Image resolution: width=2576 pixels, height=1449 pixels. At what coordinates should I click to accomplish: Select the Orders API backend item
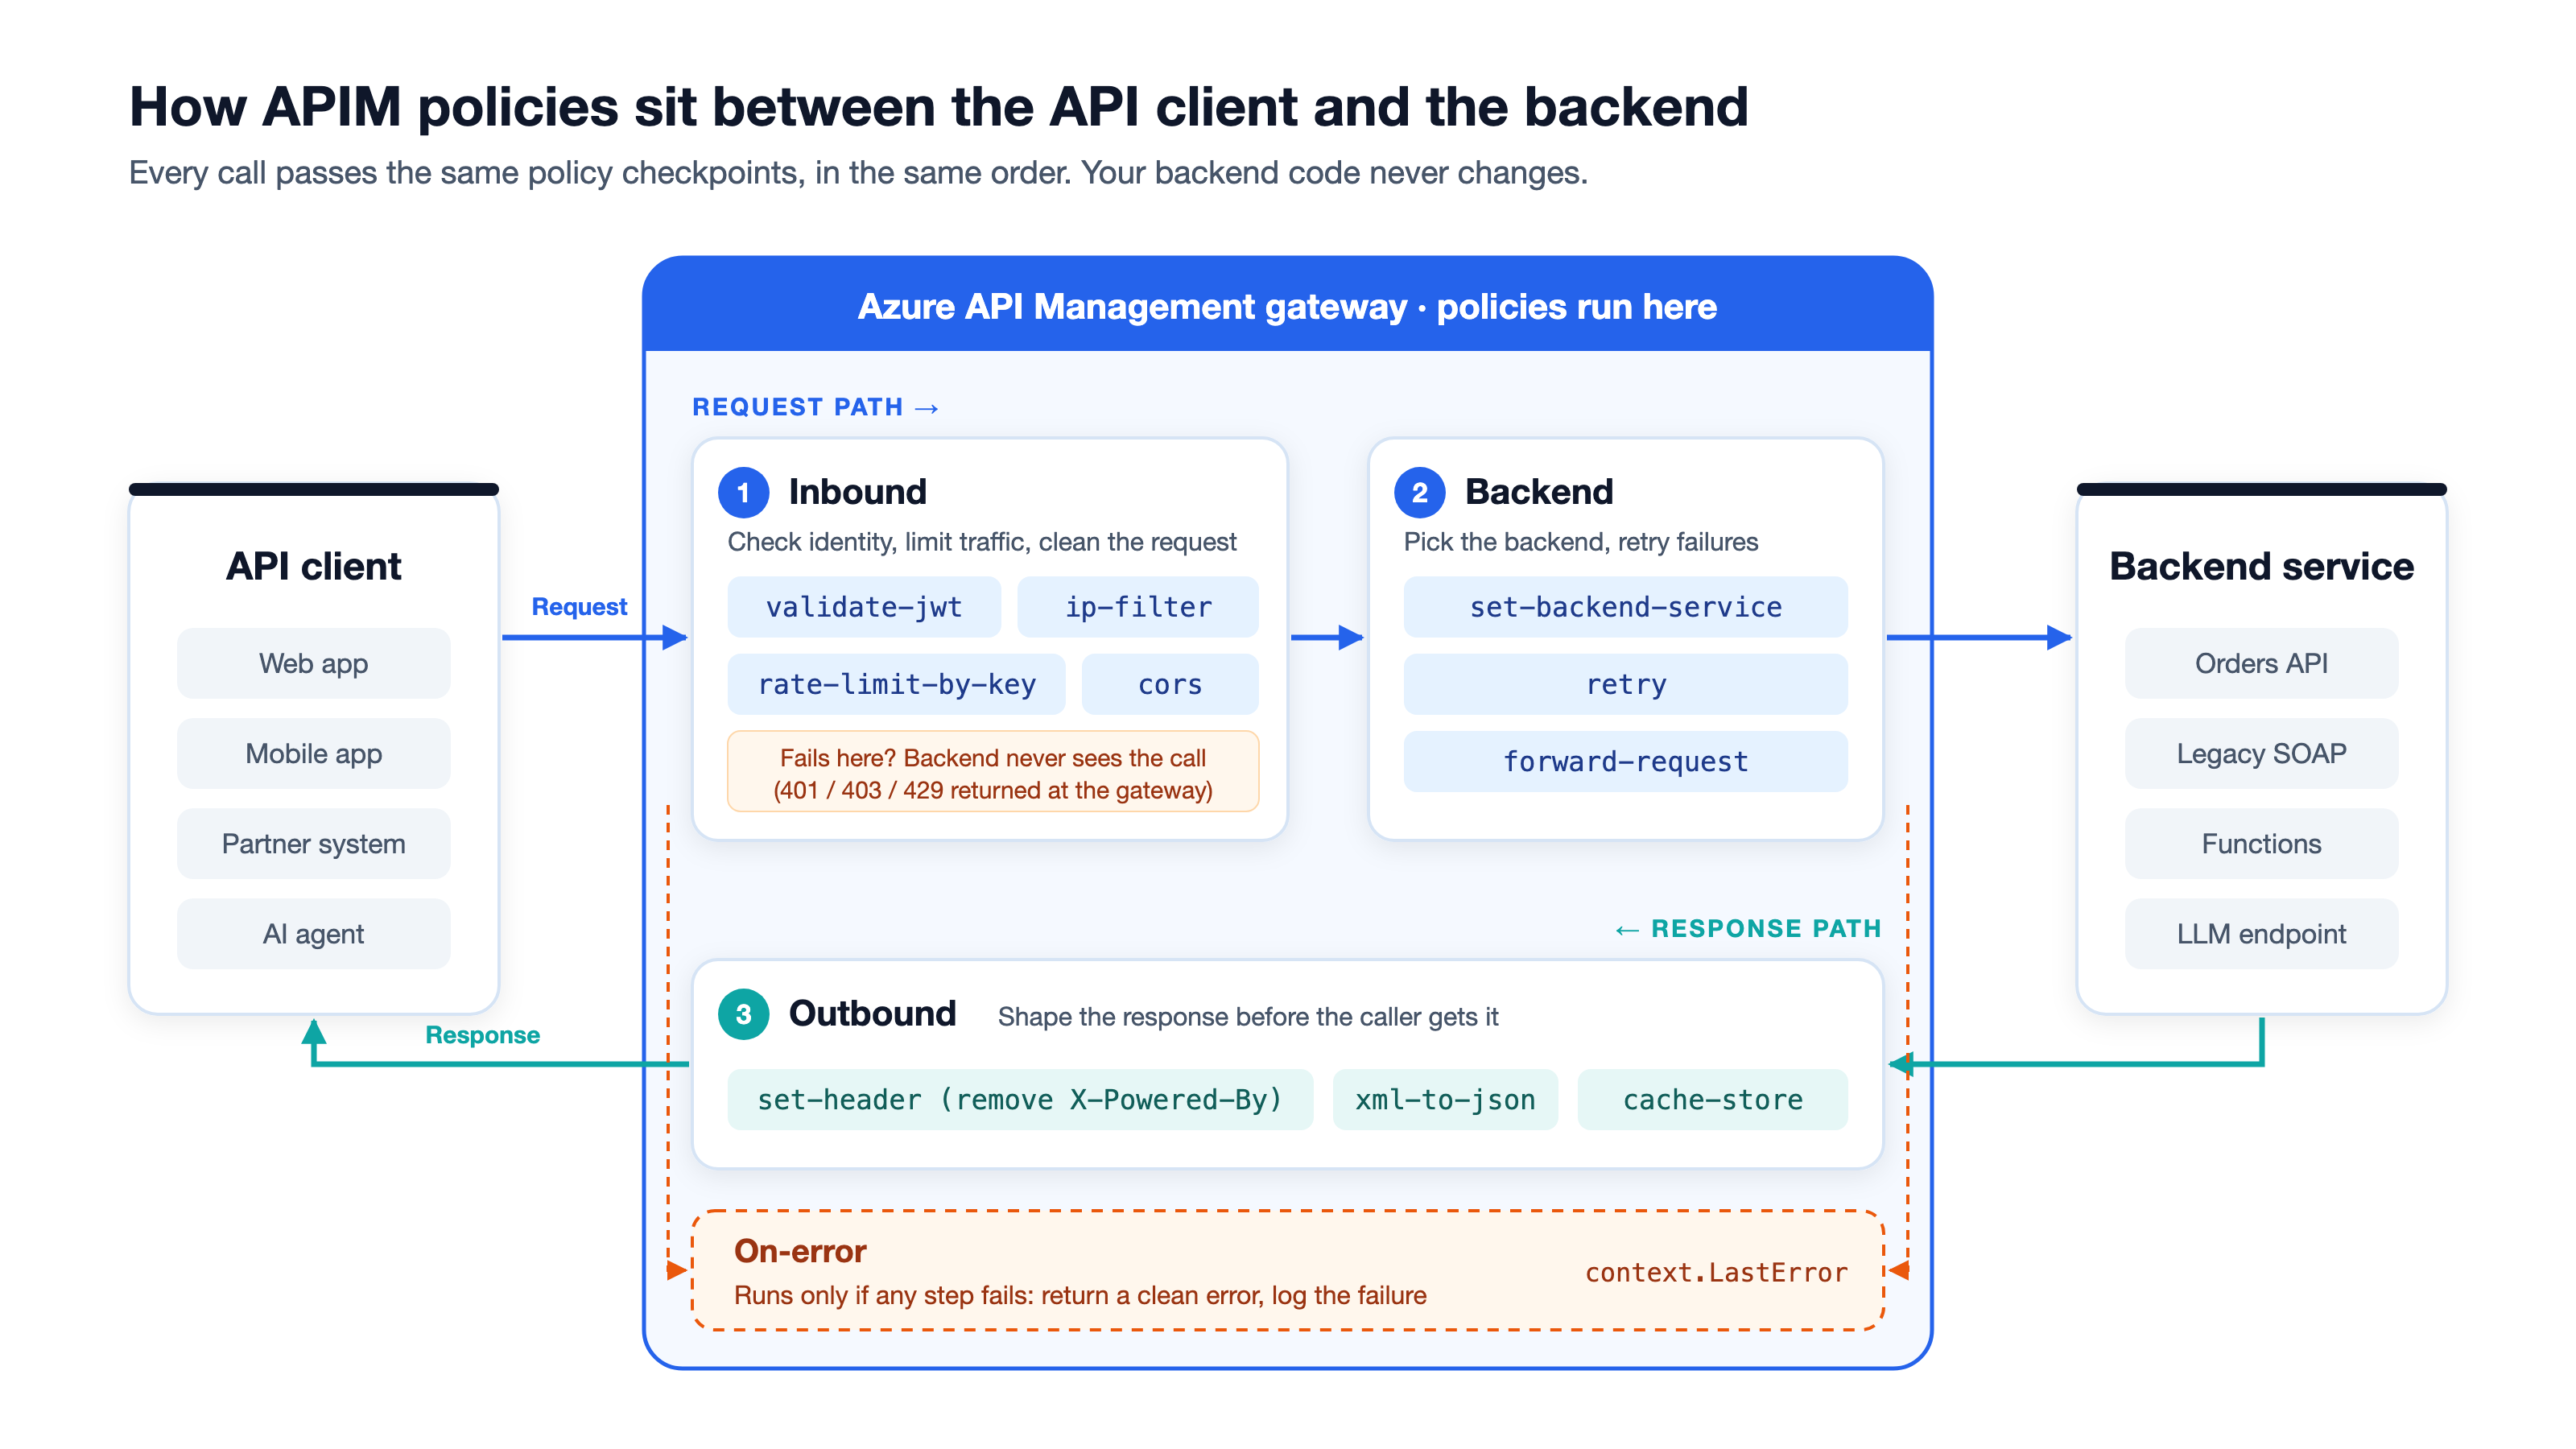click(2261, 663)
